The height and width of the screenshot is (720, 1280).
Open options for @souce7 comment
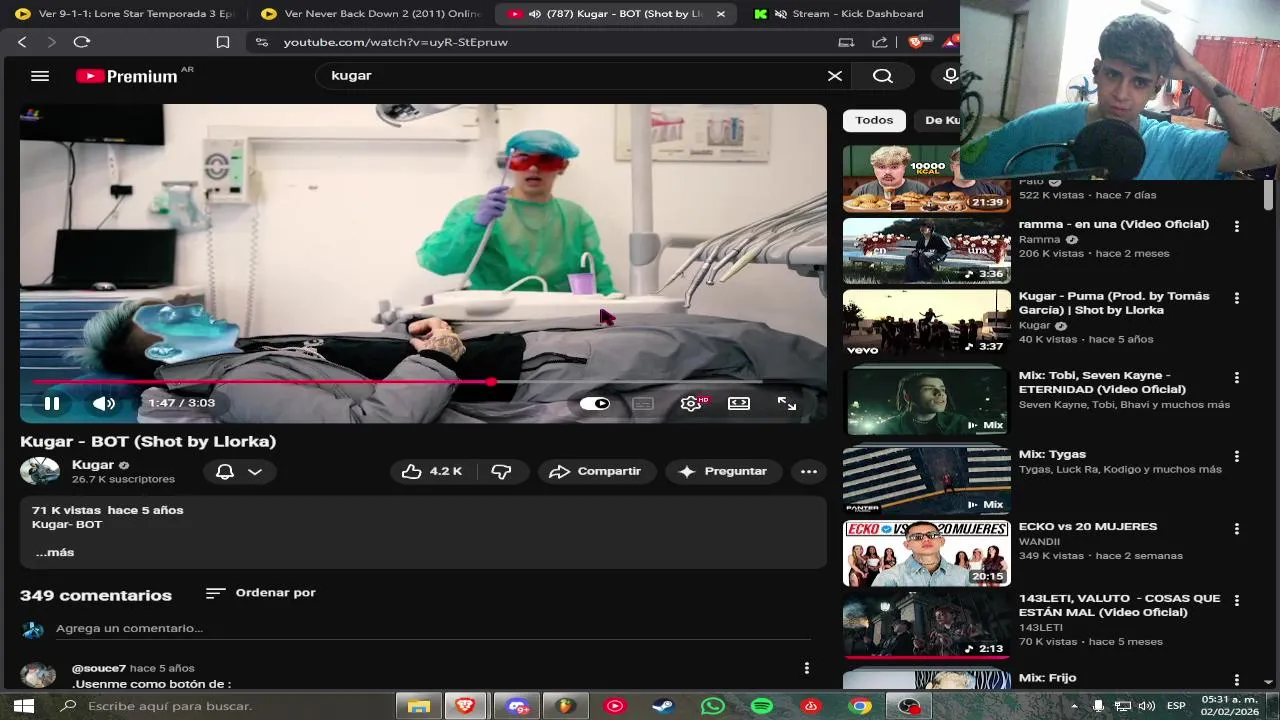(x=807, y=668)
